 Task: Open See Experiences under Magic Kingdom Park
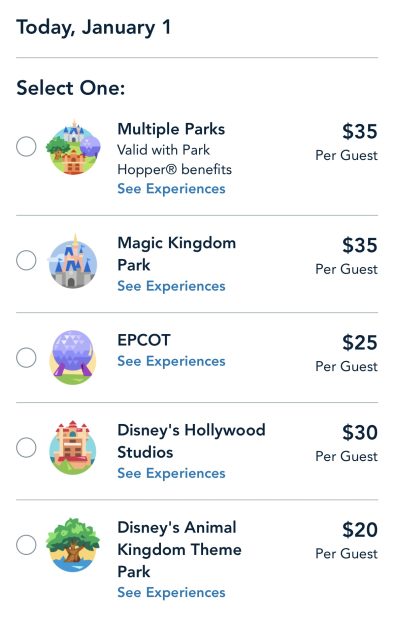click(171, 286)
